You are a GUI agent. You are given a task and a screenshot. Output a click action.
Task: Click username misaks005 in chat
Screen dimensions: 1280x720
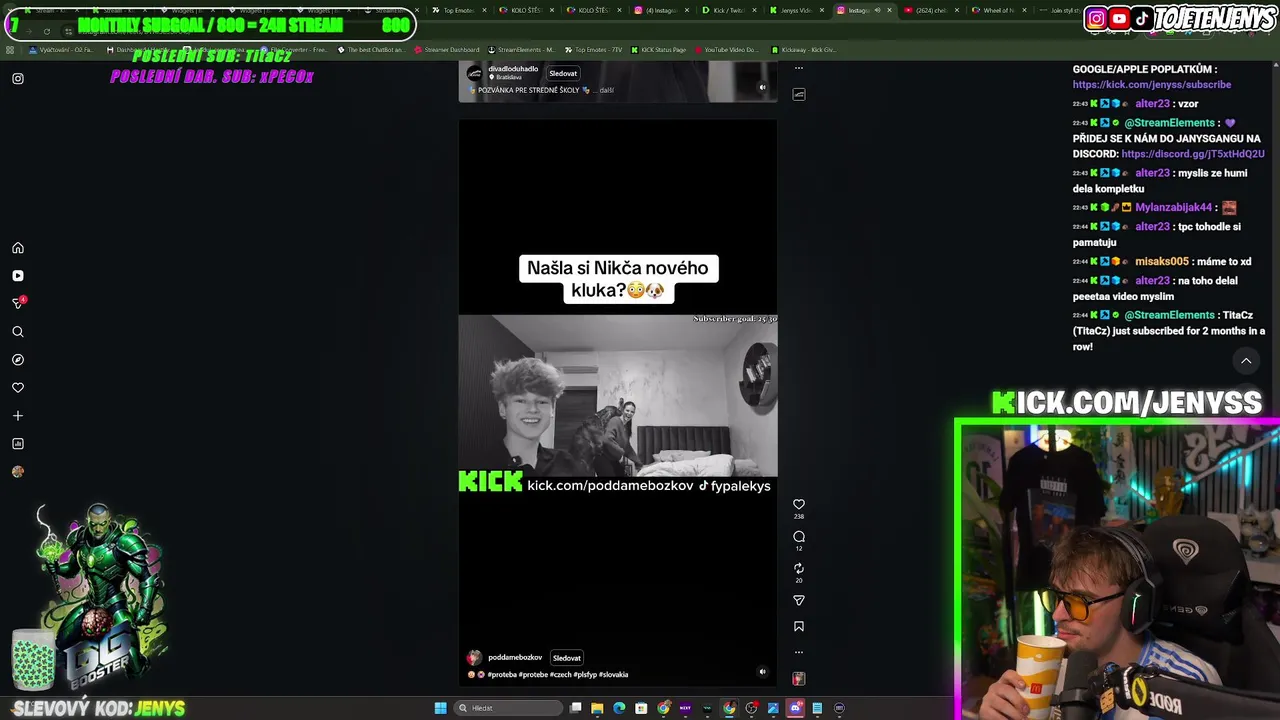(1162, 262)
